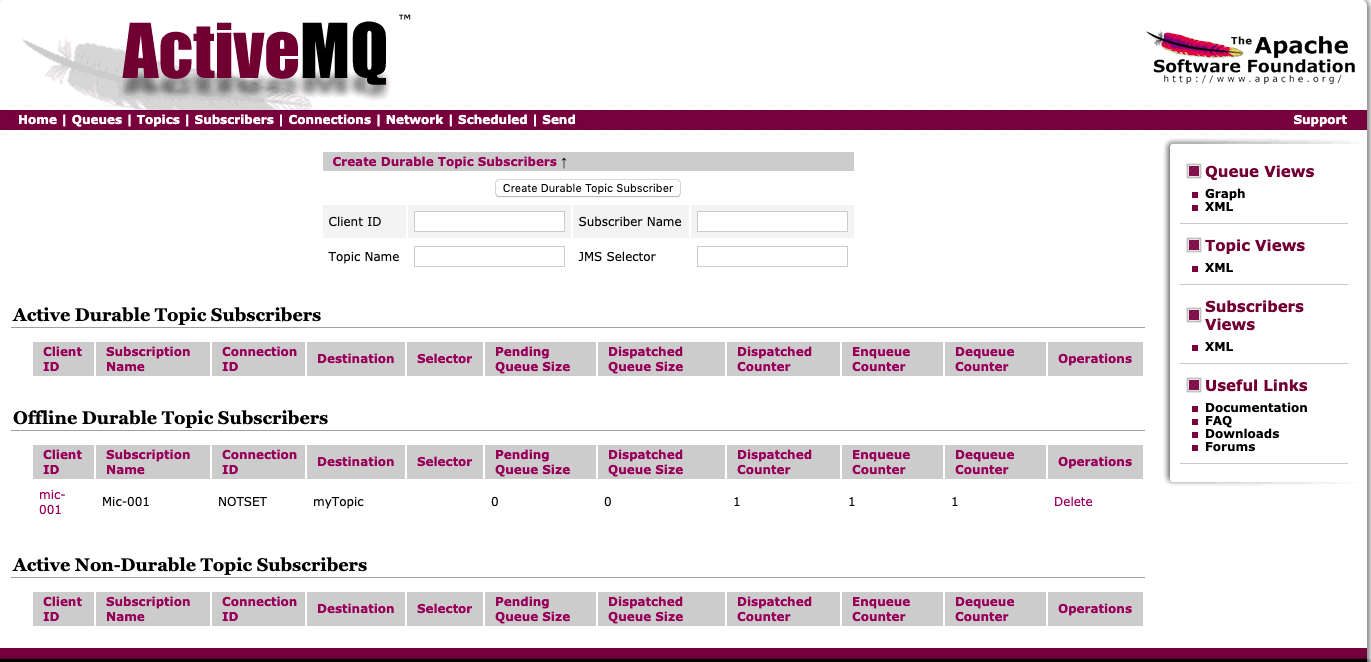
Task: Click the Queue Views heading
Action: (x=1260, y=171)
